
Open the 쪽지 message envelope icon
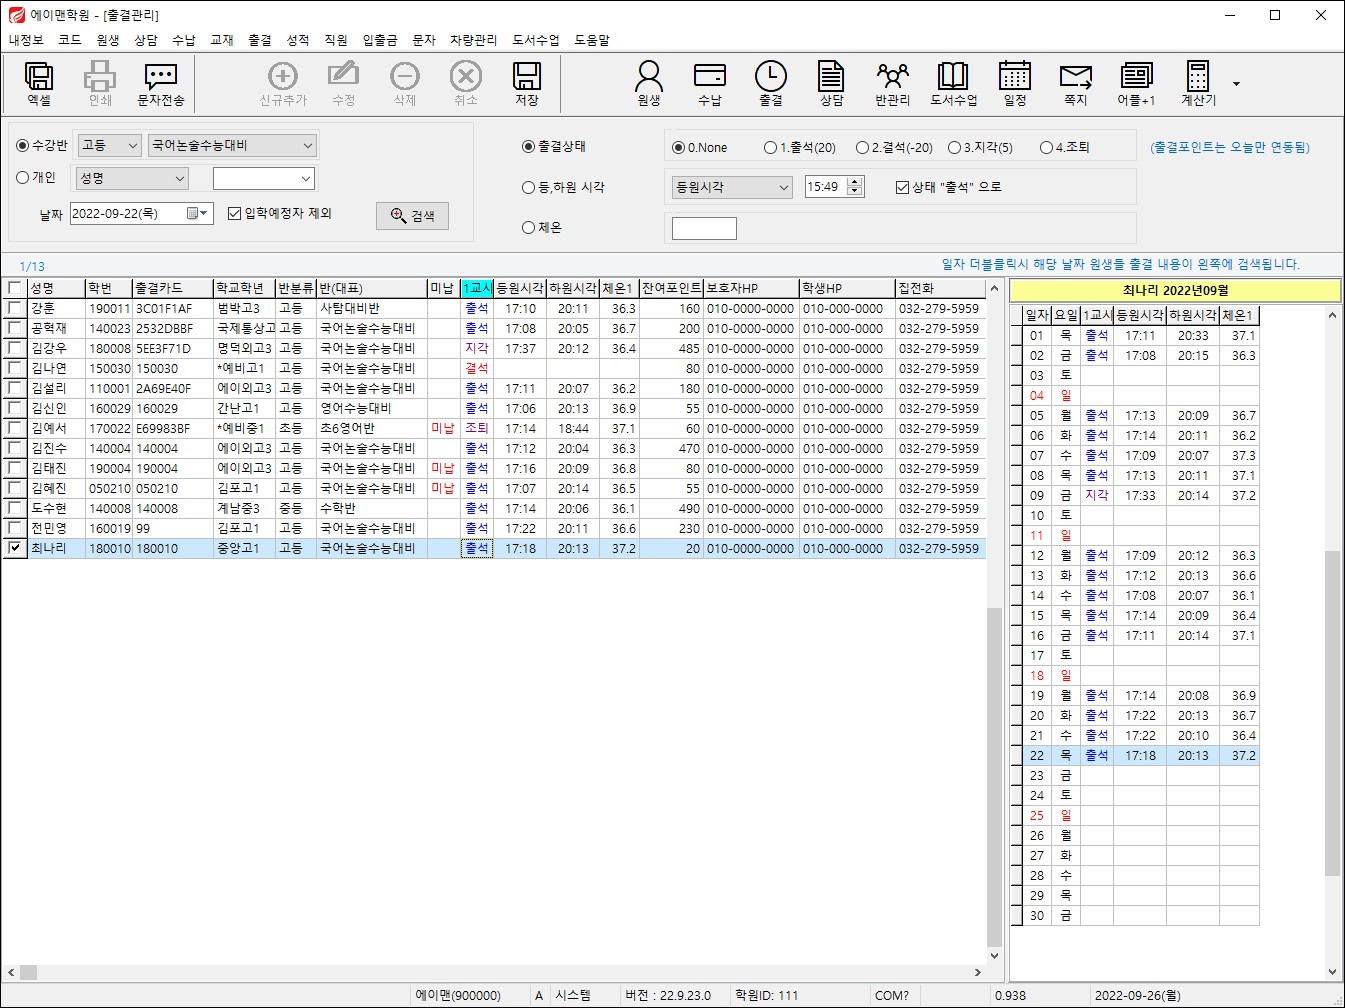[x=1076, y=83]
